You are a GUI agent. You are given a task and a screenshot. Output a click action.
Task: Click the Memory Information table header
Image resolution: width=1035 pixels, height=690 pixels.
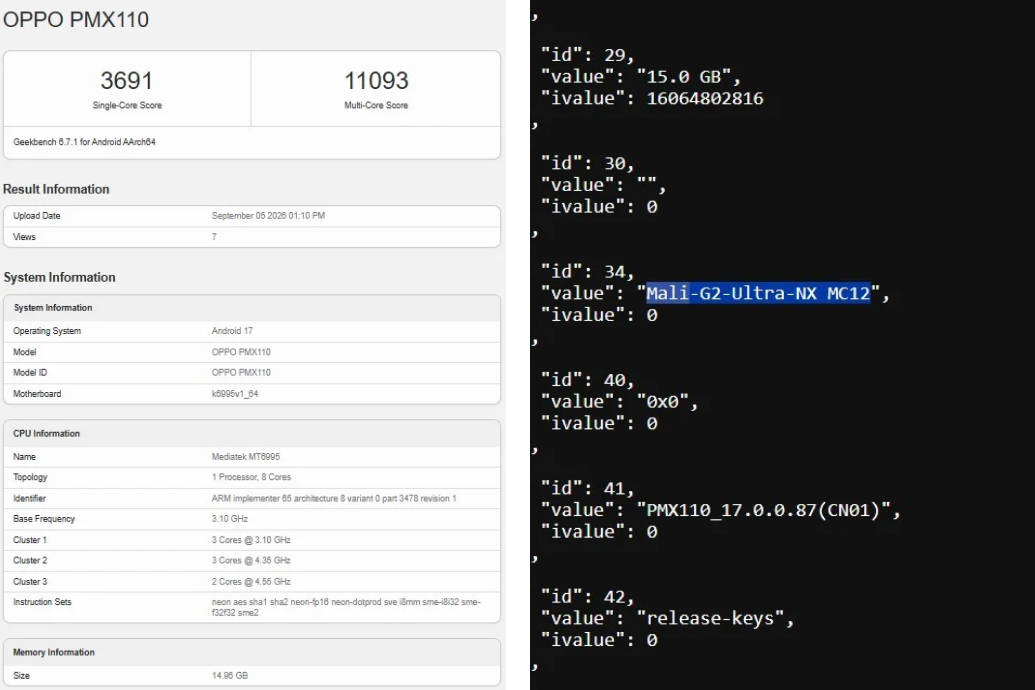[x=251, y=652]
